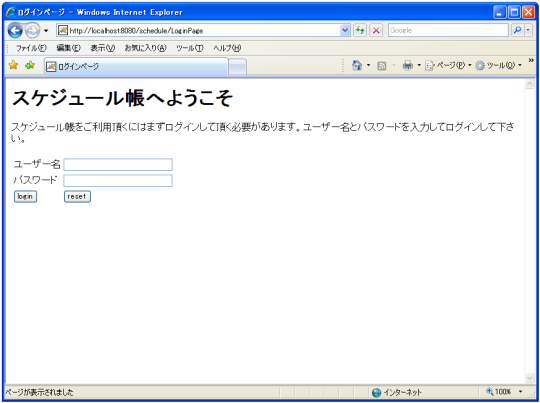Image resolution: width=540 pixels, height=403 pixels.
Task: Click the Home icon in toolbar
Action: (357, 65)
